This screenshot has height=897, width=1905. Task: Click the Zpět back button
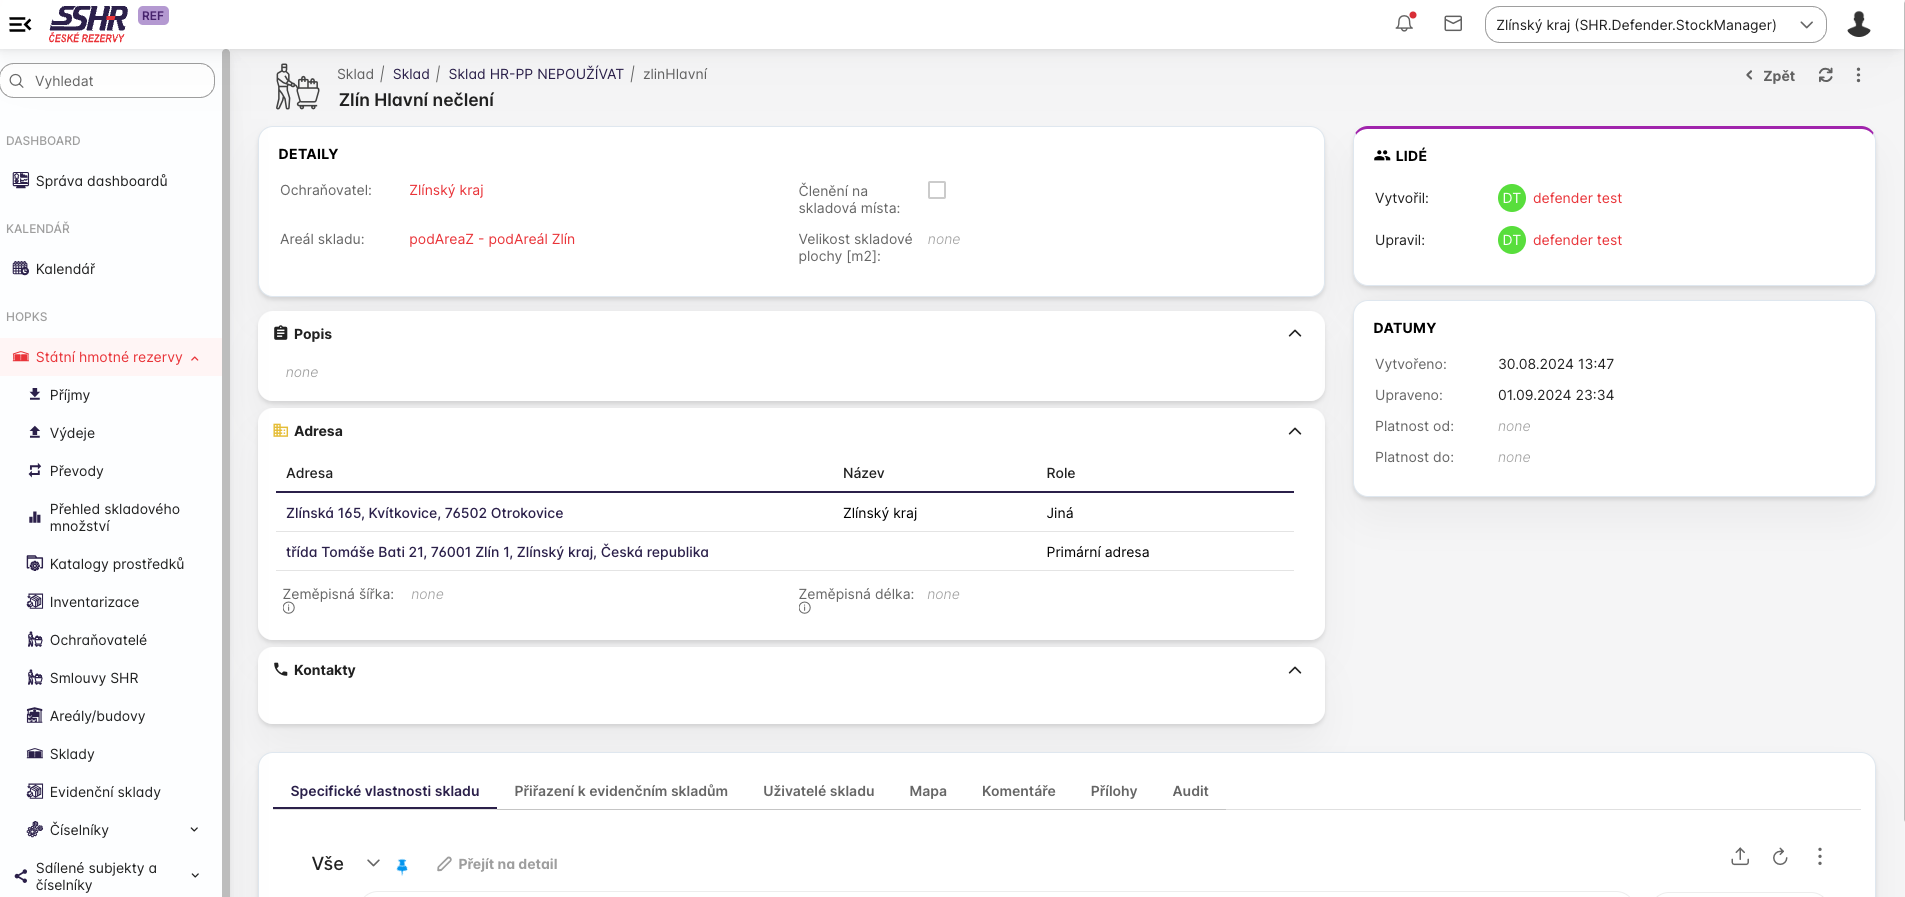coord(1770,76)
